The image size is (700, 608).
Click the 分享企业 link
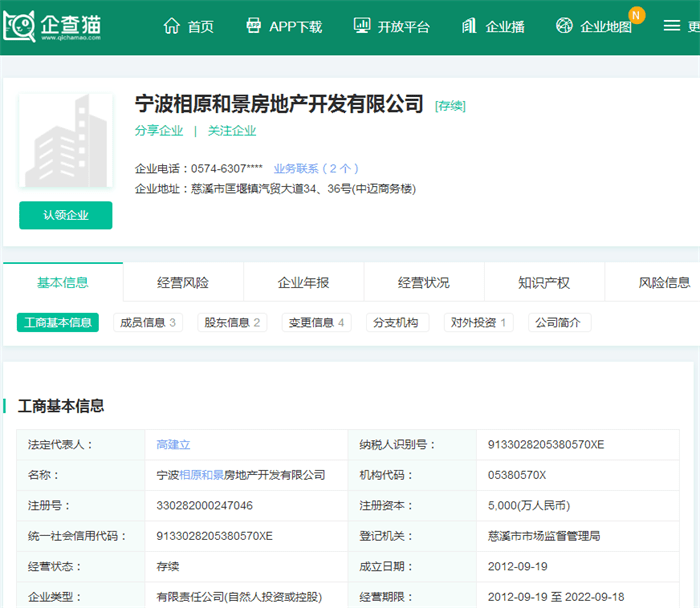pyautogui.click(x=159, y=131)
